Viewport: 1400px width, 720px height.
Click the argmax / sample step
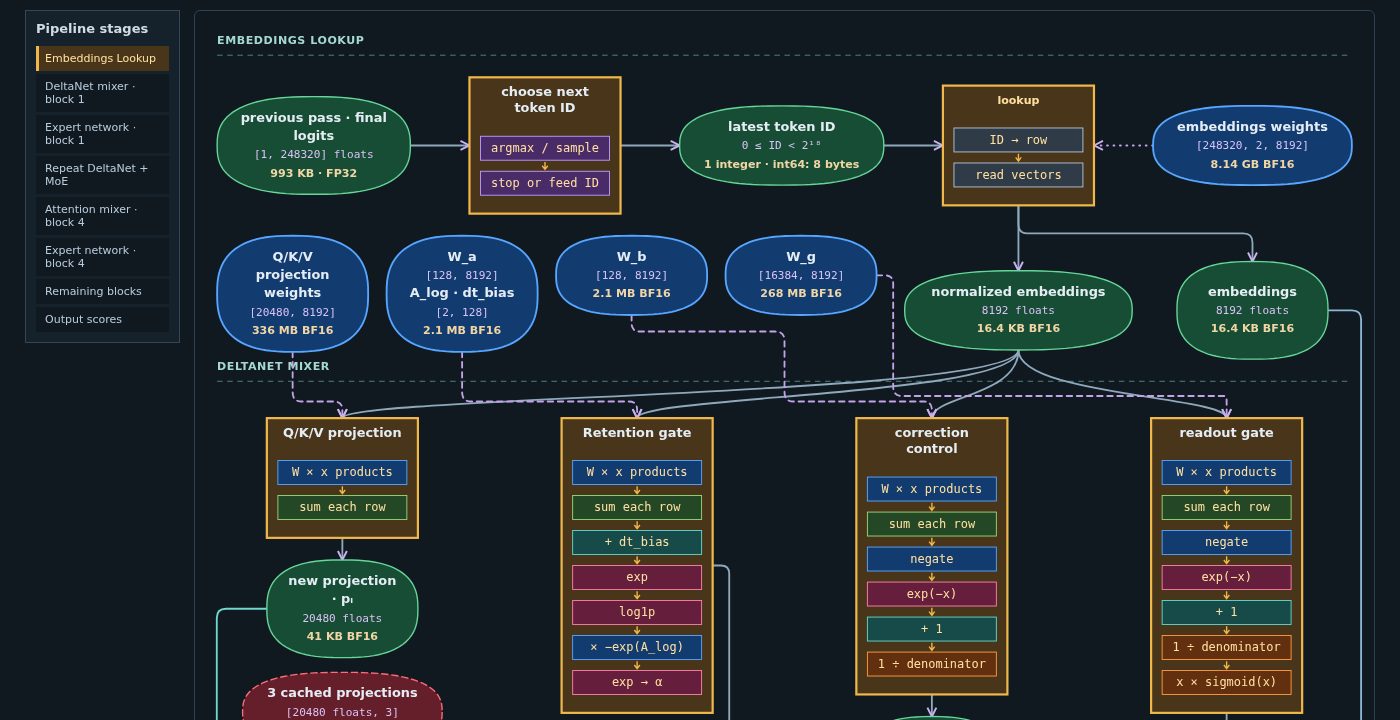coord(545,148)
